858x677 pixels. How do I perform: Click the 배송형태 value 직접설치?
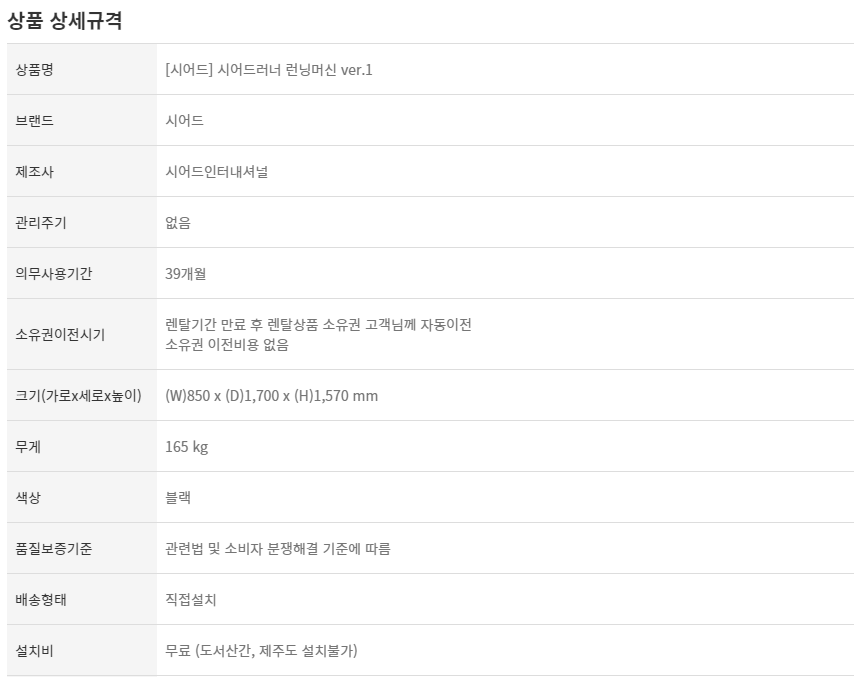(191, 600)
